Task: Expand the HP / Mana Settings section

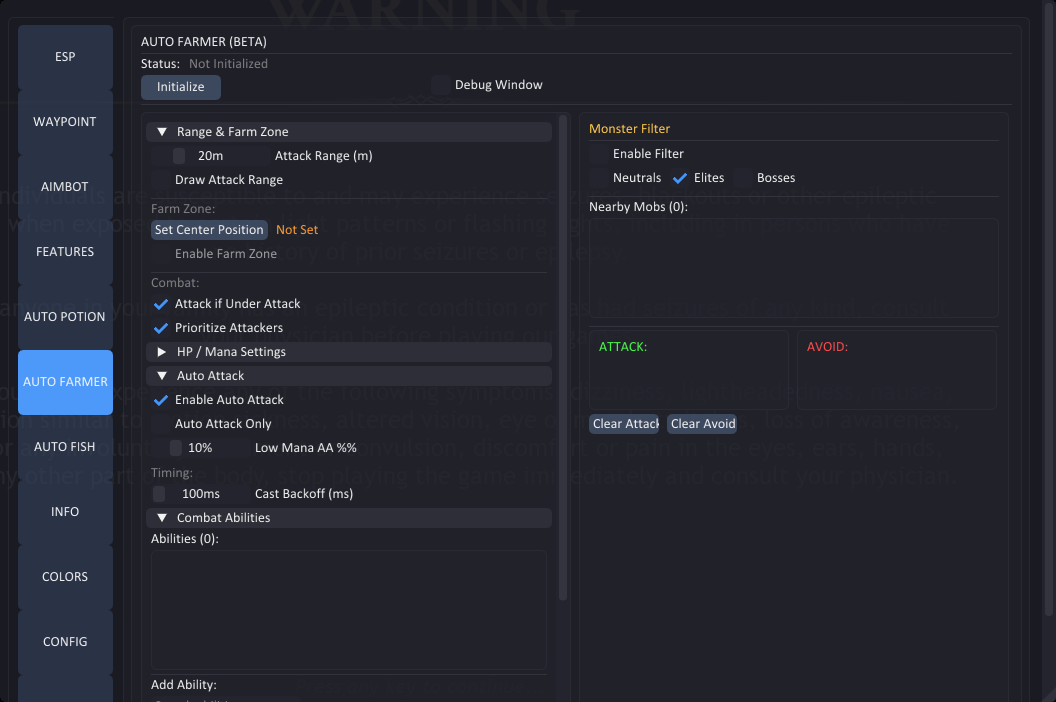Action: [x=162, y=352]
